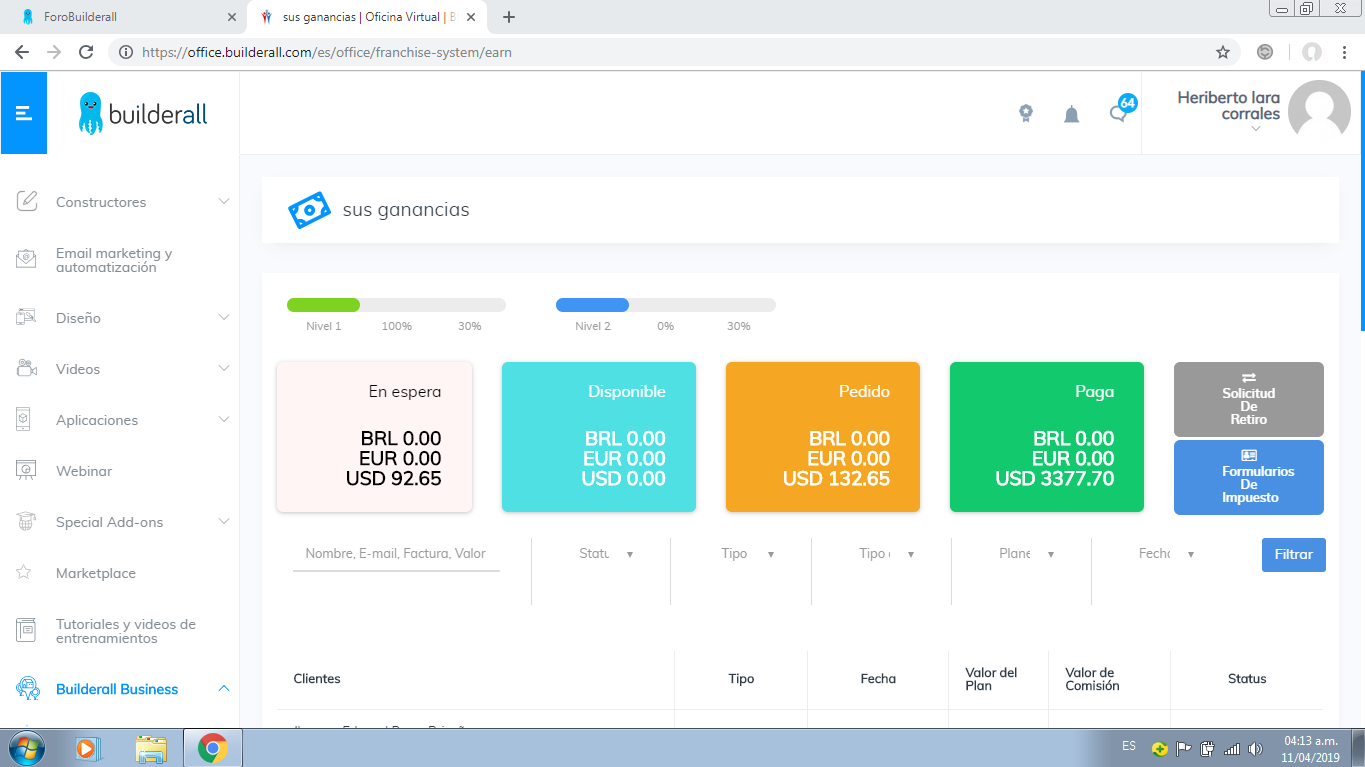Click the Builderall Business icon

pos(27,688)
